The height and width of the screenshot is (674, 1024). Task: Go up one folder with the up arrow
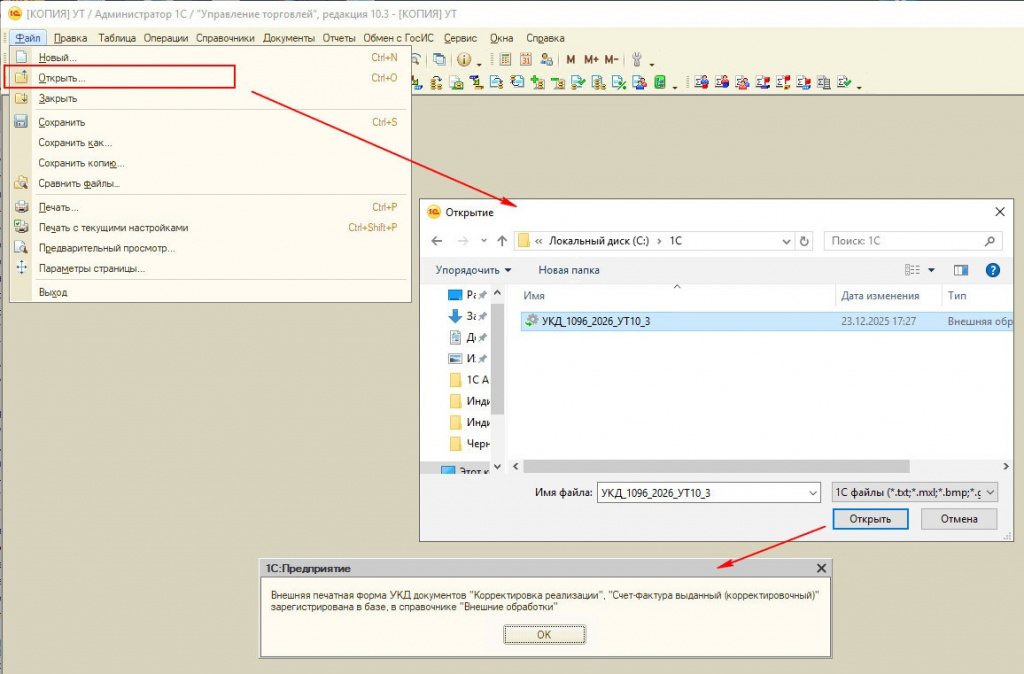point(500,241)
